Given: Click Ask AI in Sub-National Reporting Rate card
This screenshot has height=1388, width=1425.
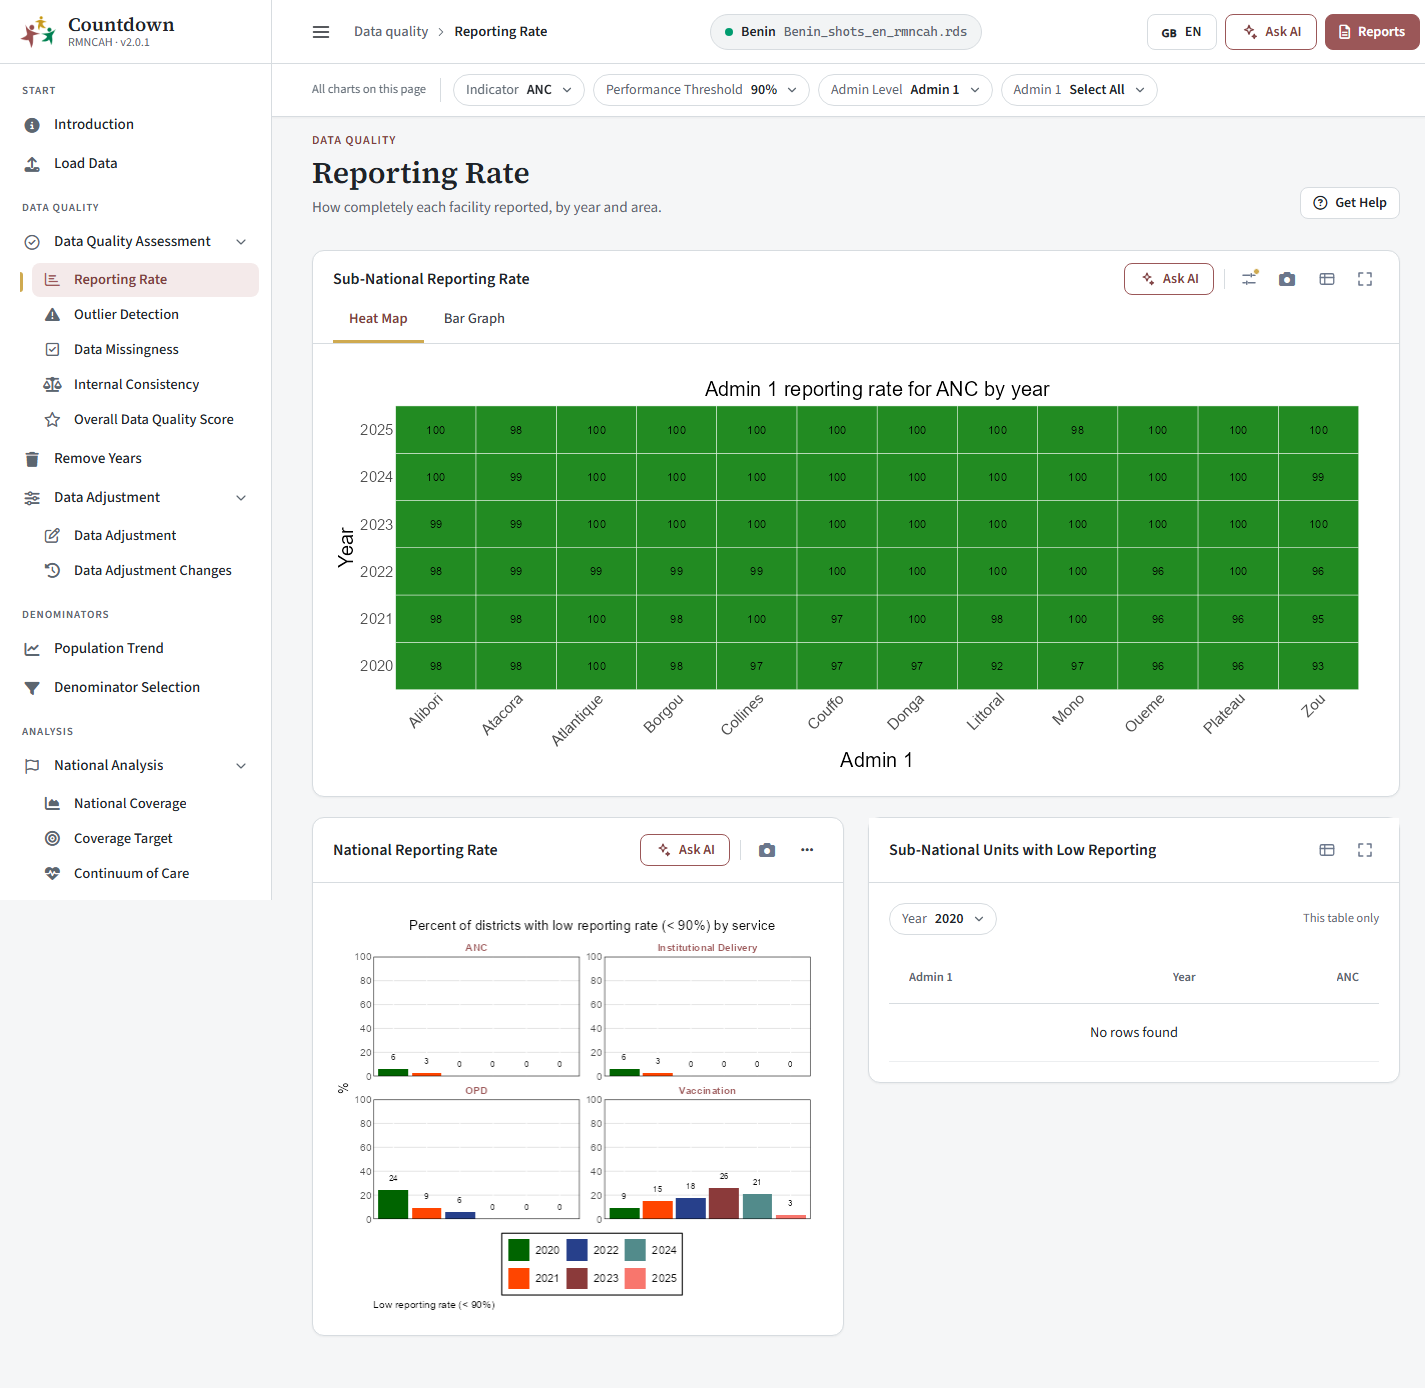Looking at the screenshot, I should click(1169, 279).
